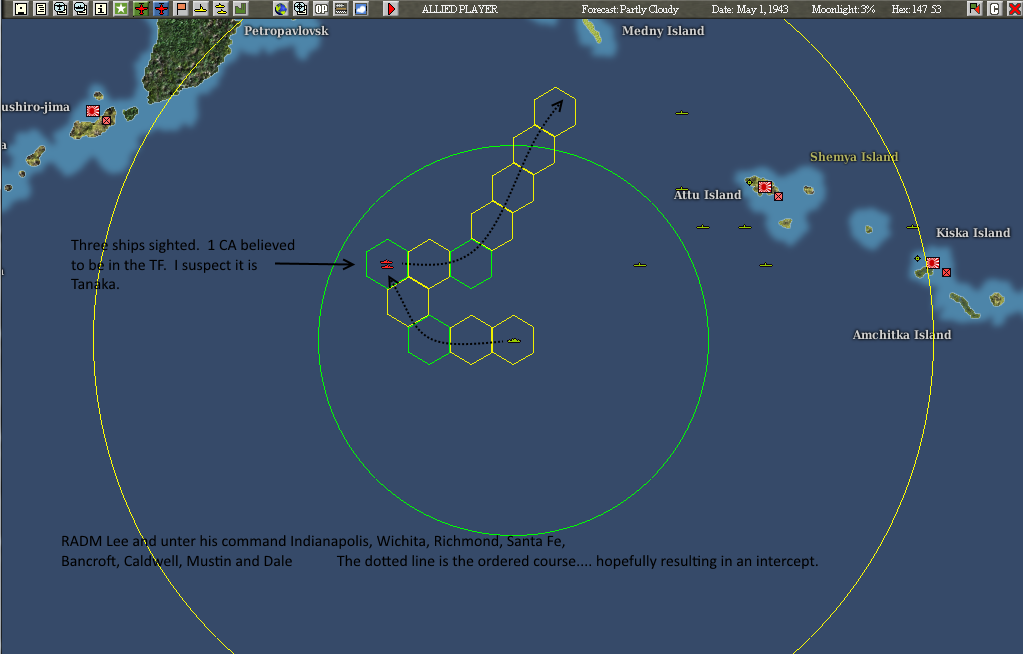This screenshot has height=654, width=1023.
Task: Click the OP toolbar button
Action: coord(321,8)
